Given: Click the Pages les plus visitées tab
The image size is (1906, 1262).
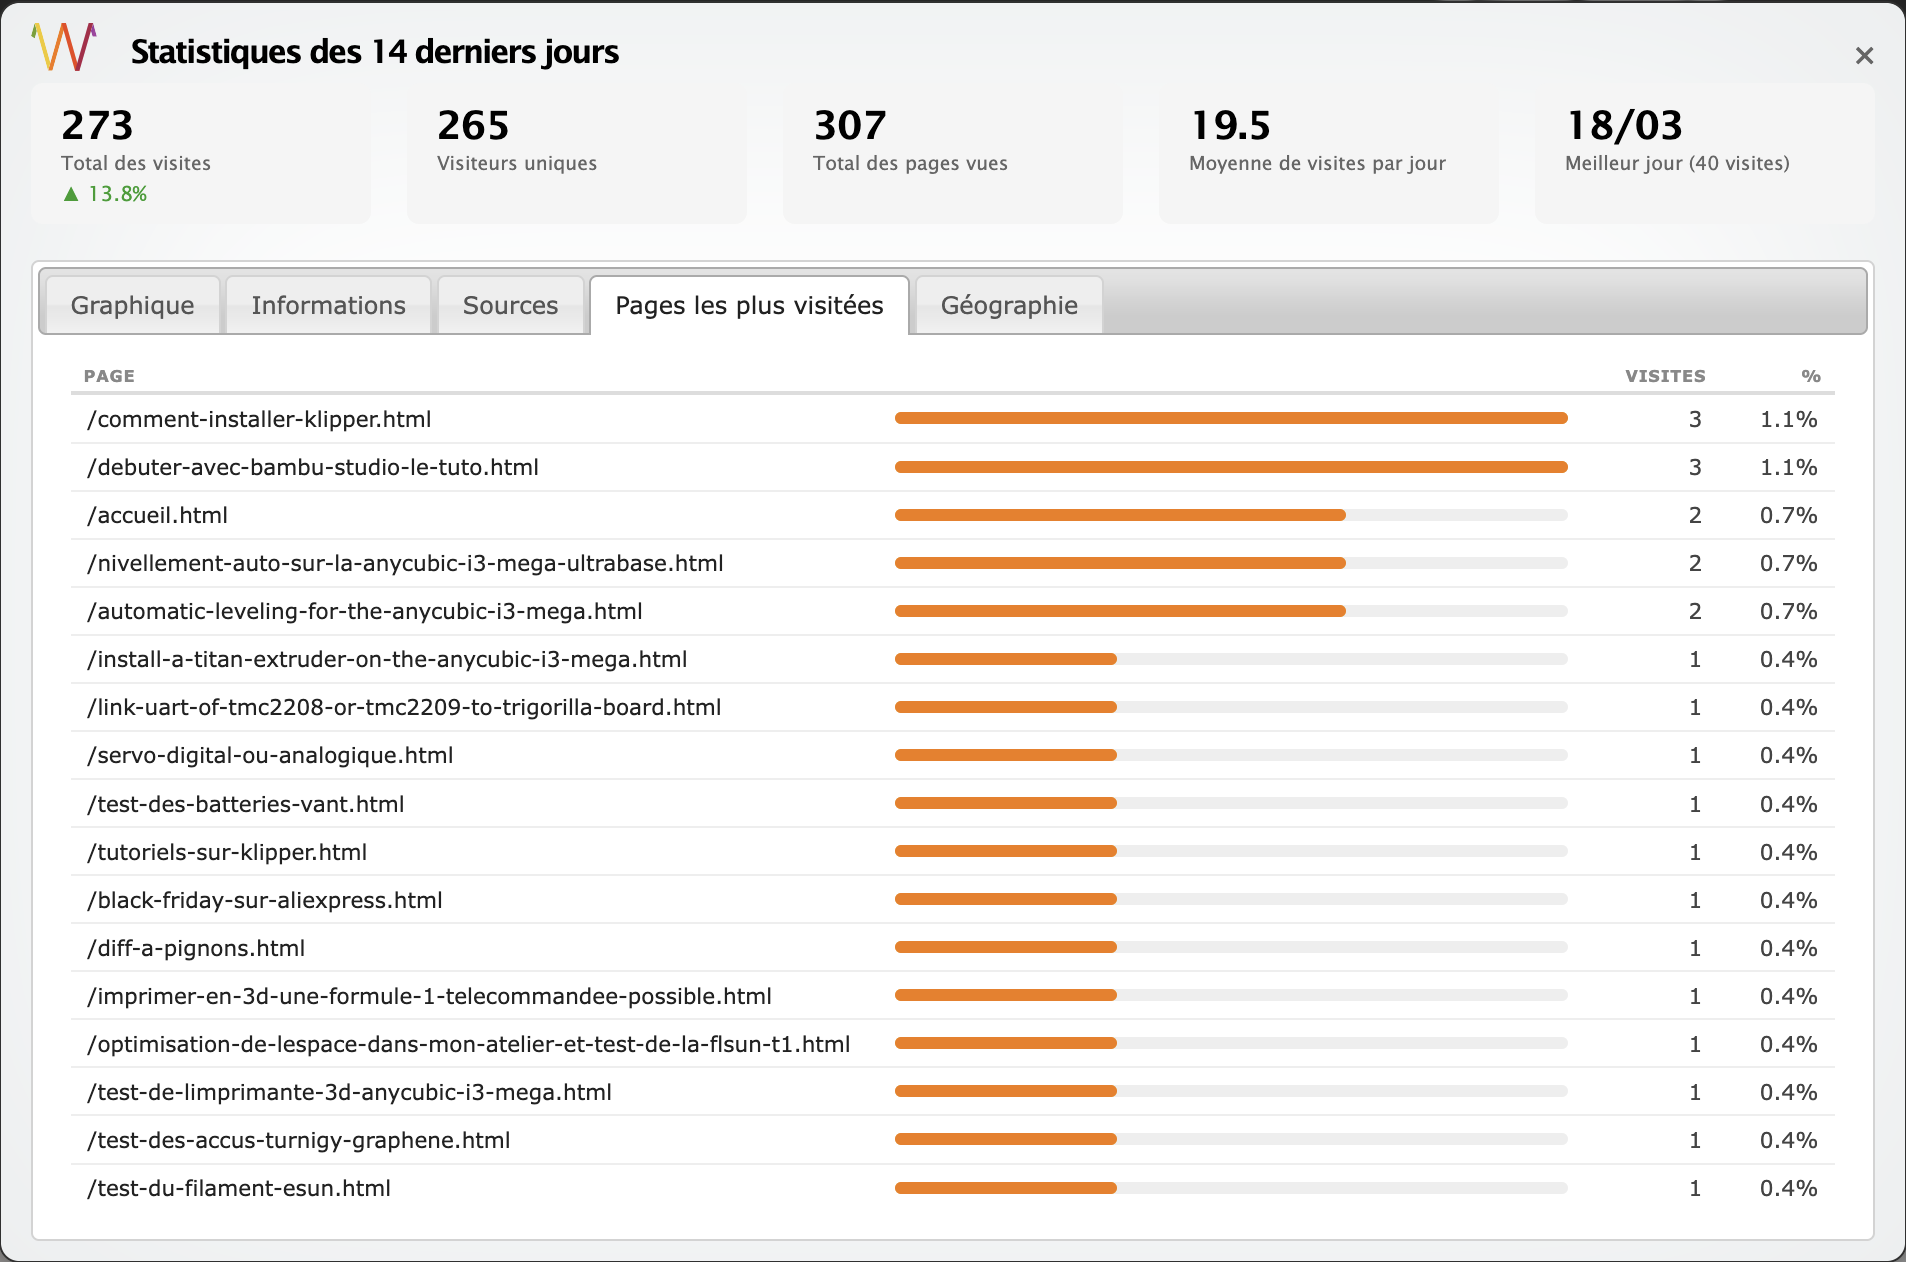Looking at the screenshot, I should (x=749, y=305).
